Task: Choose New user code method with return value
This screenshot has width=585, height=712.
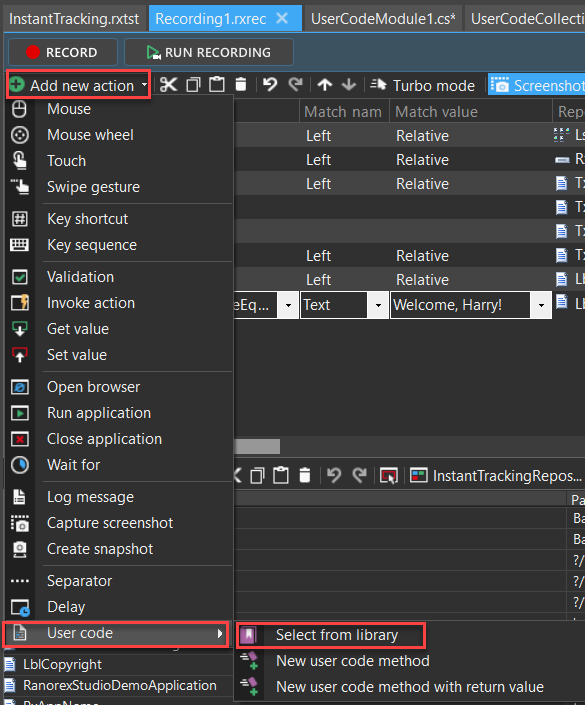Action: (x=410, y=687)
